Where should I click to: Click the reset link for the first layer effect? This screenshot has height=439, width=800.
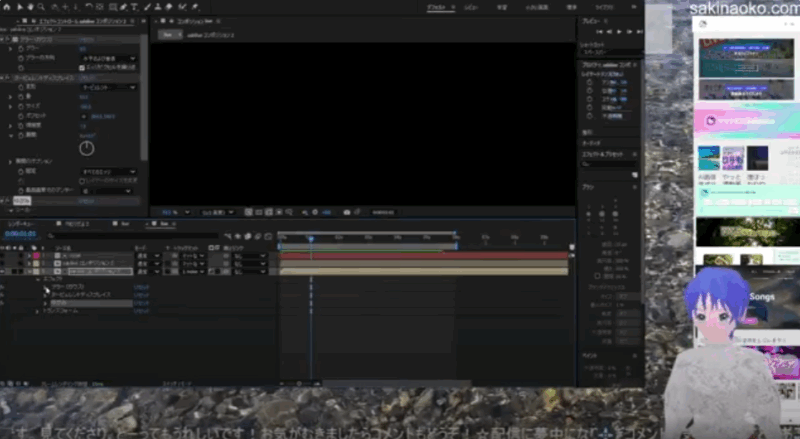[141, 287]
